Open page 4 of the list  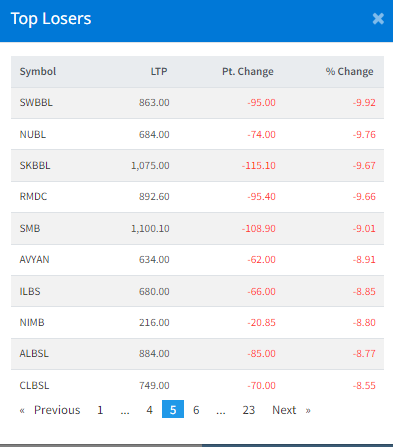coord(149,410)
